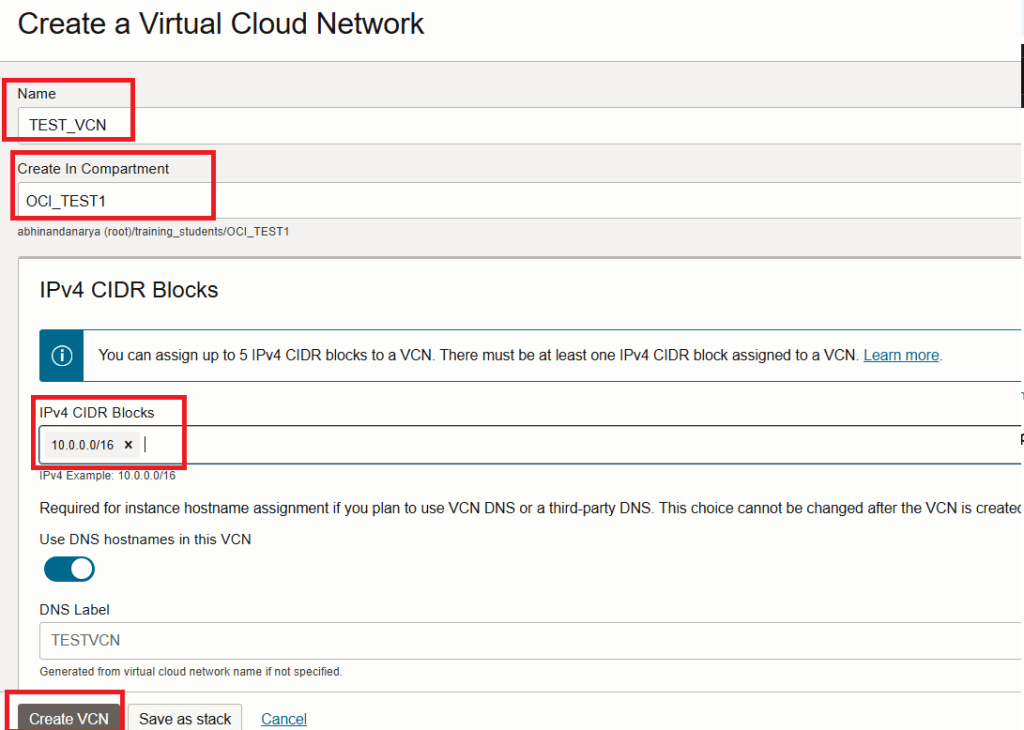Remove the 10.0.0.0/16 CIDR block chip
The height and width of the screenshot is (730, 1024).
[128, 445]
